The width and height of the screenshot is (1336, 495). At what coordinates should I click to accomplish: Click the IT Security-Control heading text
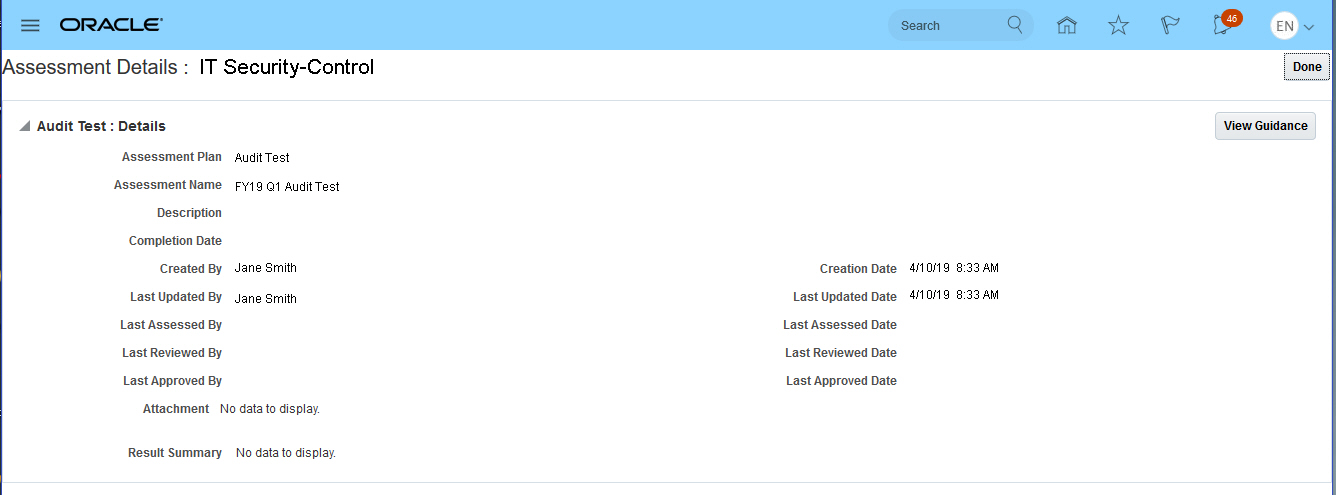point(287,67)
